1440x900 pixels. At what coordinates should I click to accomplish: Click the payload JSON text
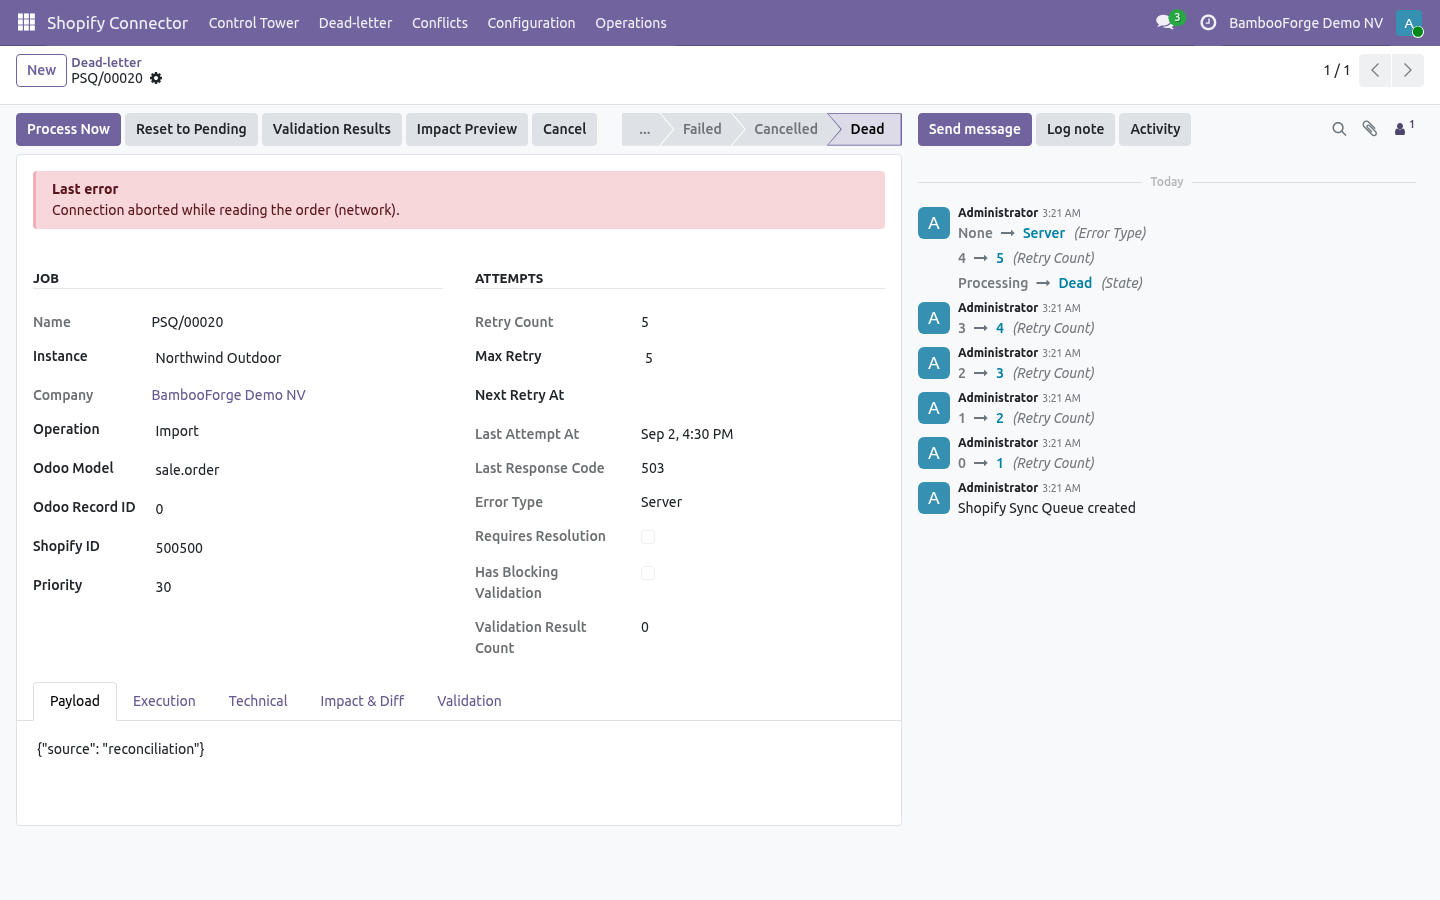[x=121, y=749]
